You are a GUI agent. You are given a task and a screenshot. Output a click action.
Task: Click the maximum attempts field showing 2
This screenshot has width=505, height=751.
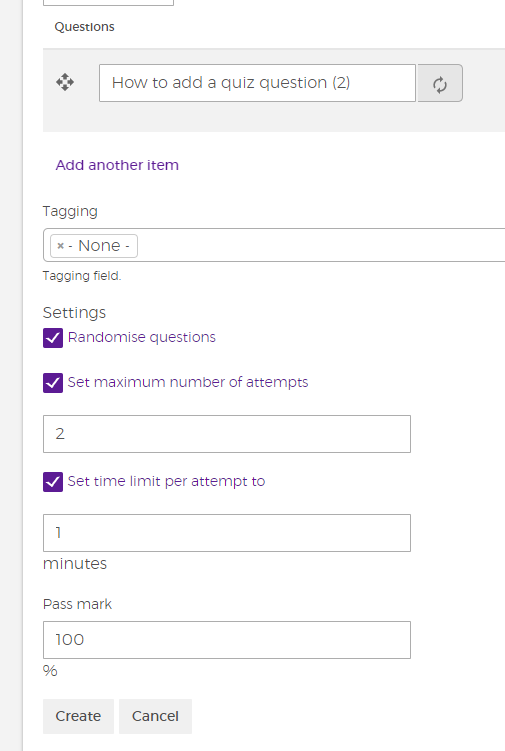click(x=227, y=434)
